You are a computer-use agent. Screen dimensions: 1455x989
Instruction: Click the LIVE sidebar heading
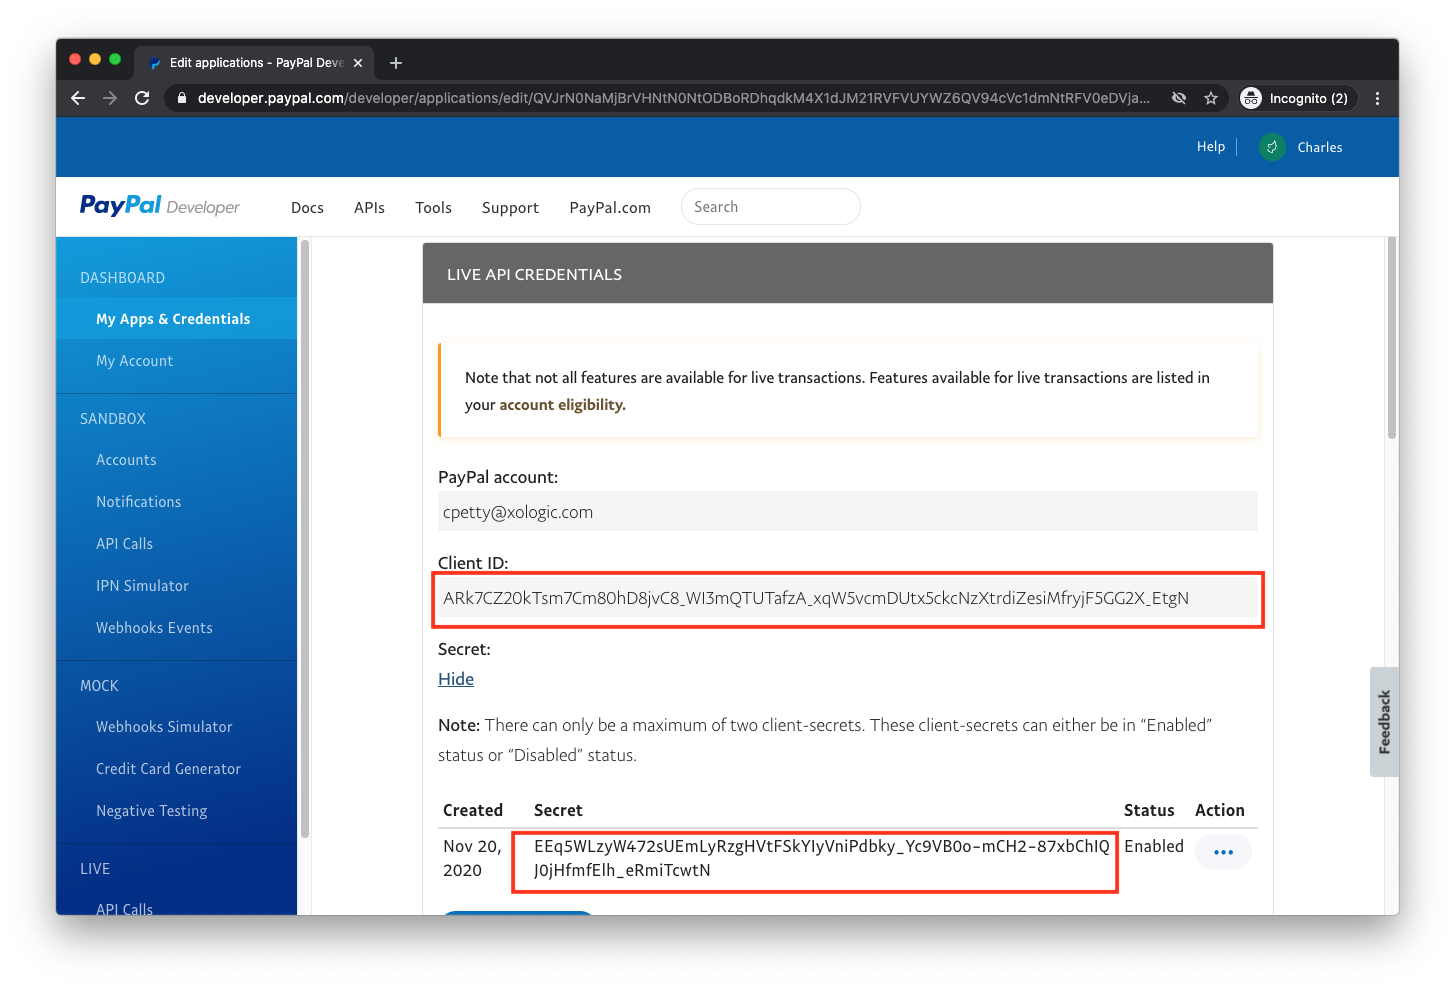coord(95,869)
